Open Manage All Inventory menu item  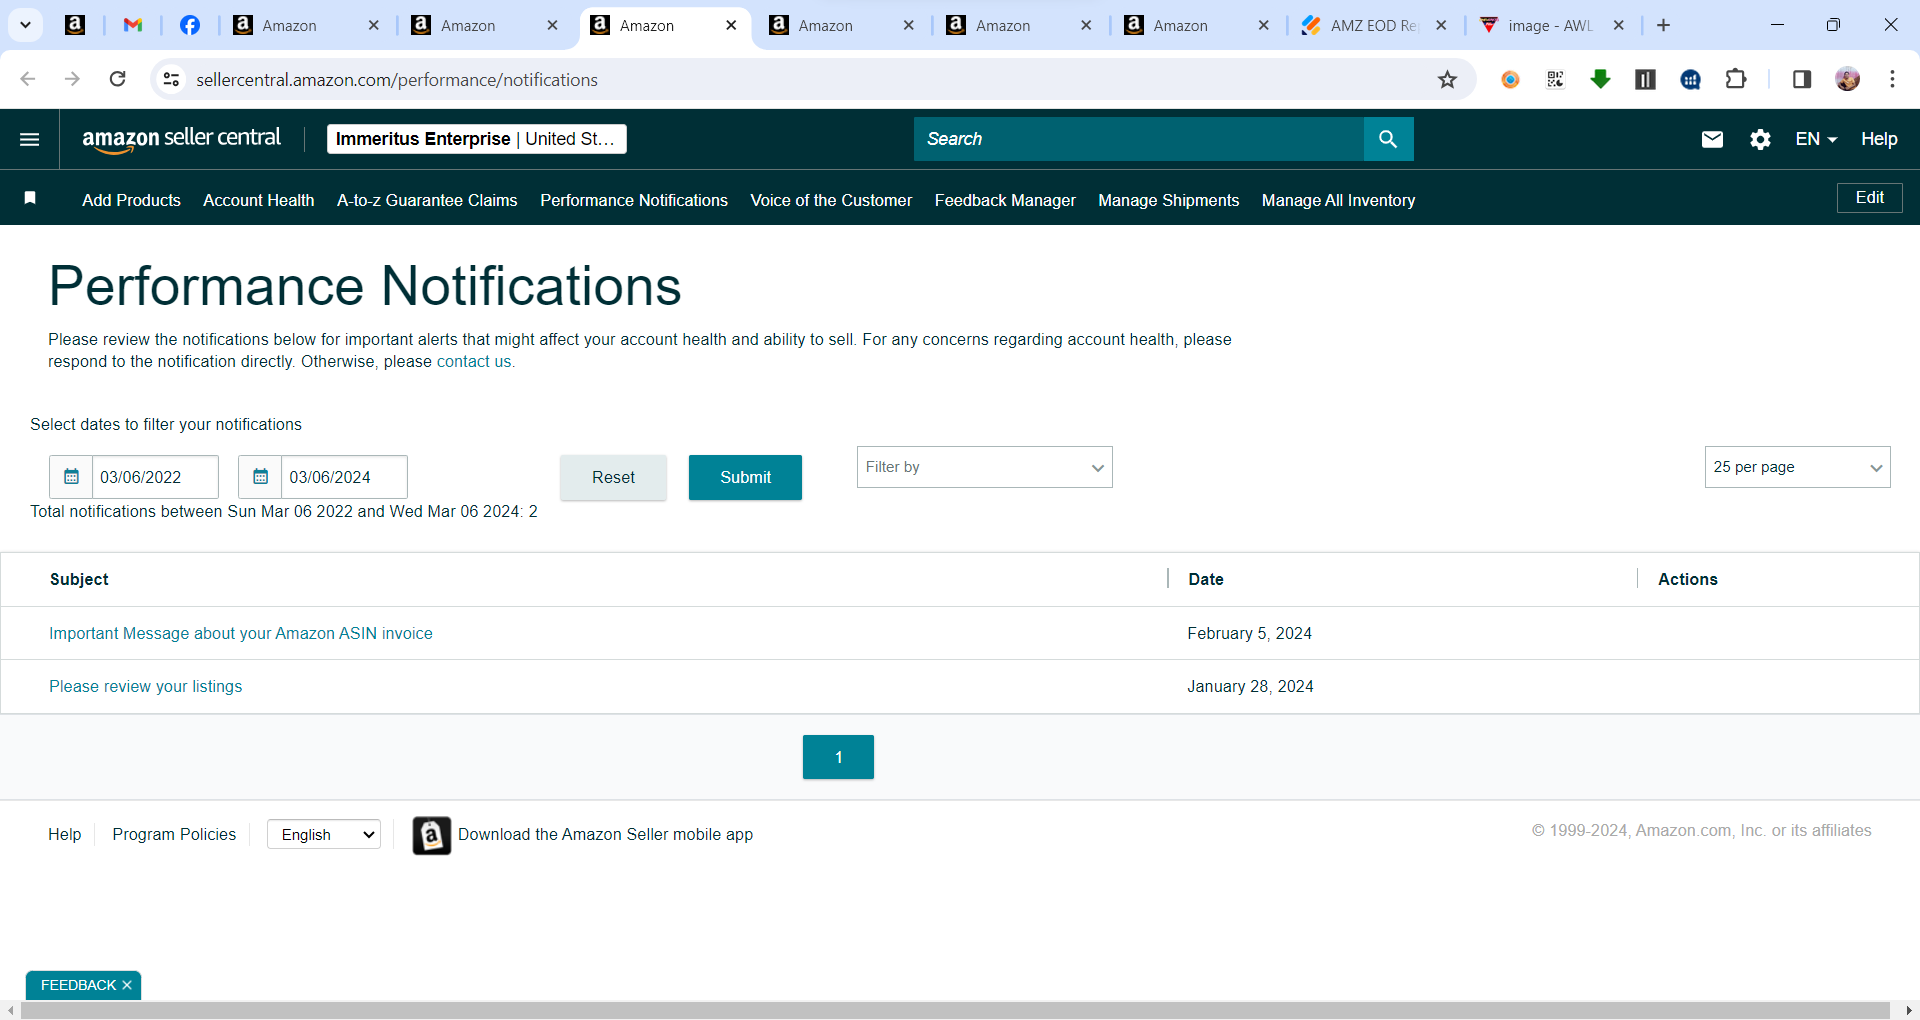tap(1338, 200)
